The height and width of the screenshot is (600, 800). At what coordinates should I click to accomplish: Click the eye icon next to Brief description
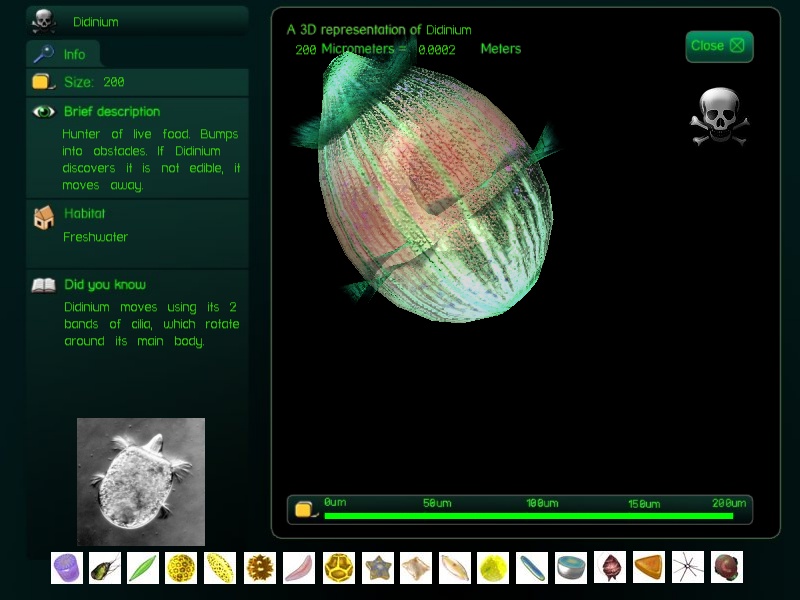44,112
